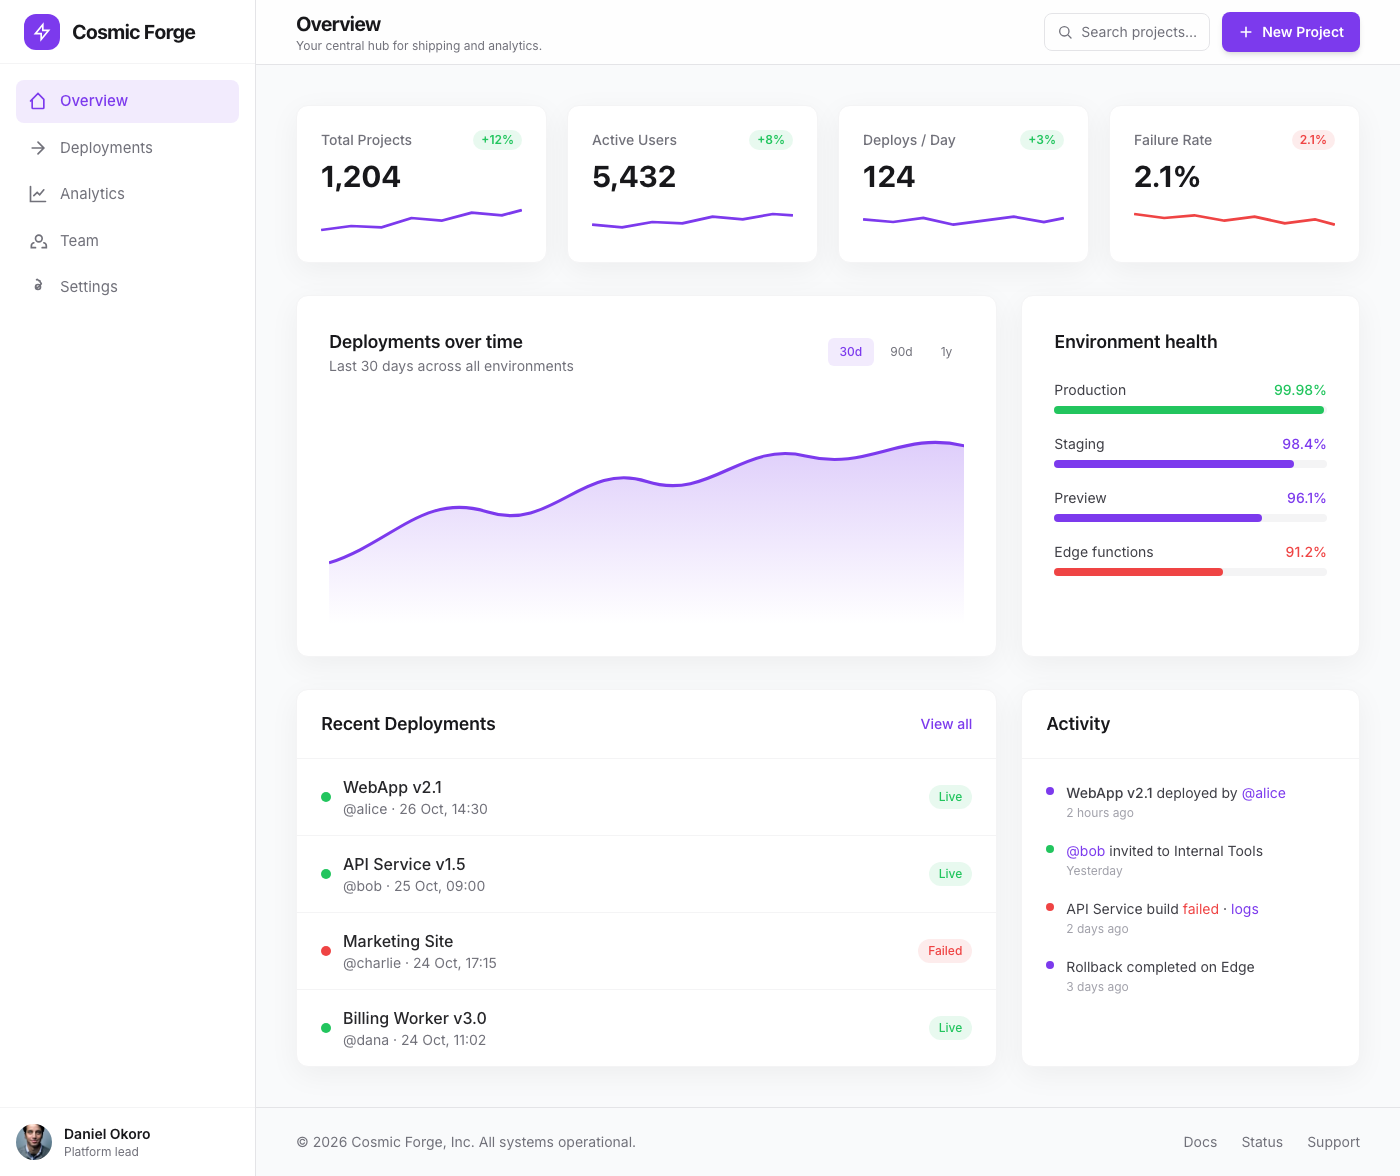
Task: Select the Marketing Site deployment title
Action: (398, 941)
